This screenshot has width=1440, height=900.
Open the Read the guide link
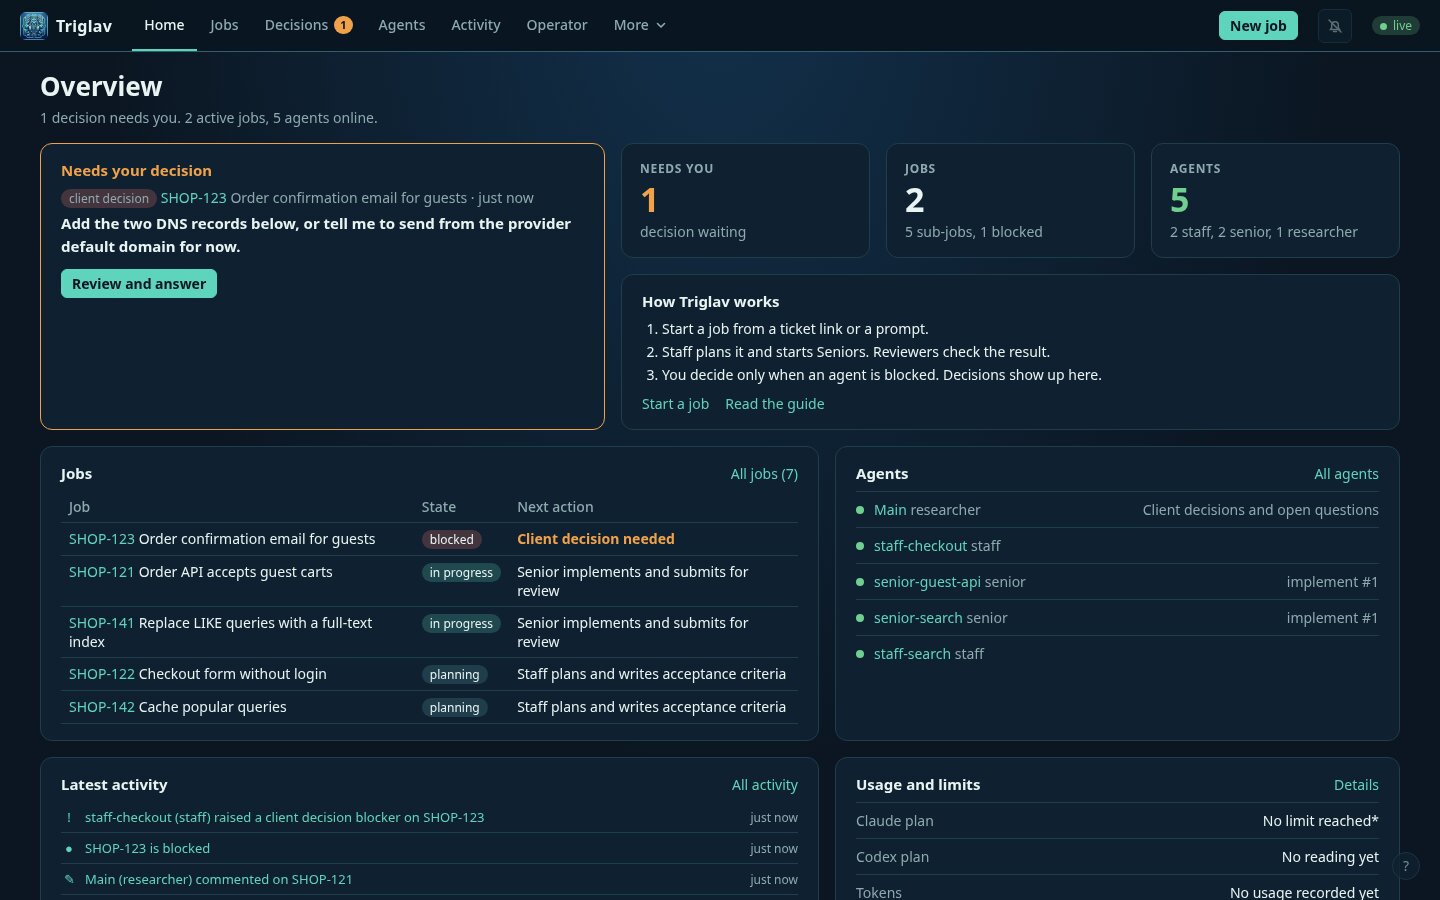pyautogui.click(x=775, y=404)
